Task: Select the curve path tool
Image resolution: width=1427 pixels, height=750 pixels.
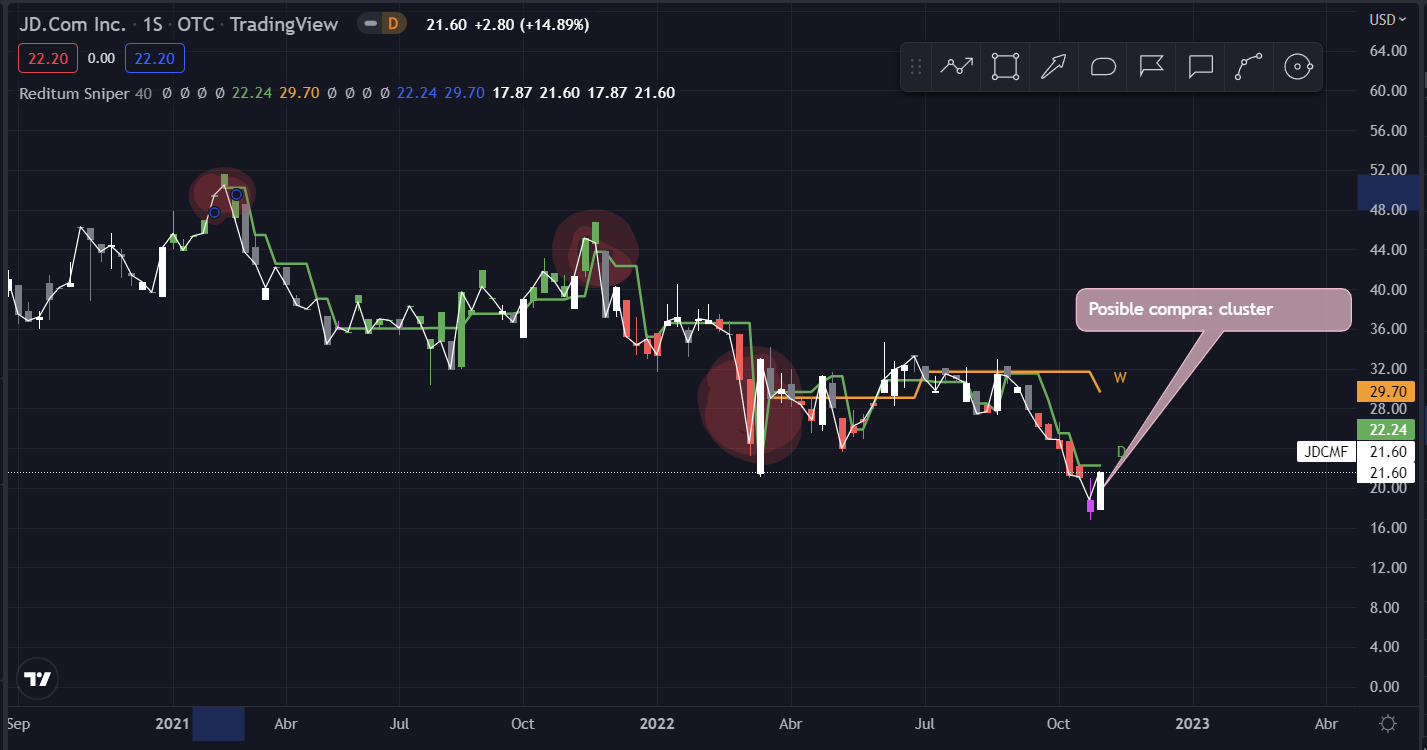Action: click(x=1249, y=67)
